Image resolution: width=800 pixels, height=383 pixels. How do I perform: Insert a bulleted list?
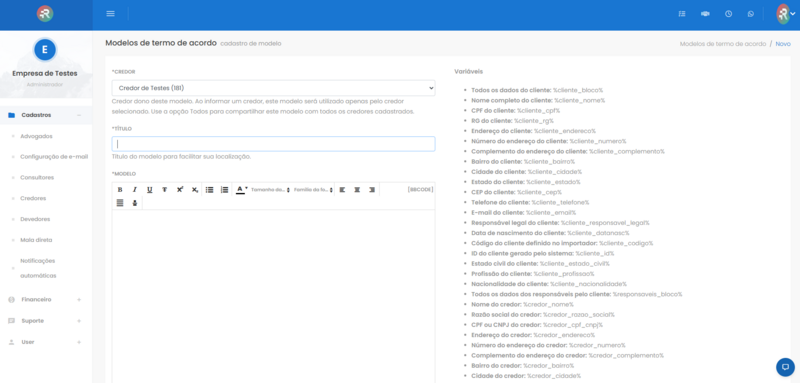[x=209, y=190]
